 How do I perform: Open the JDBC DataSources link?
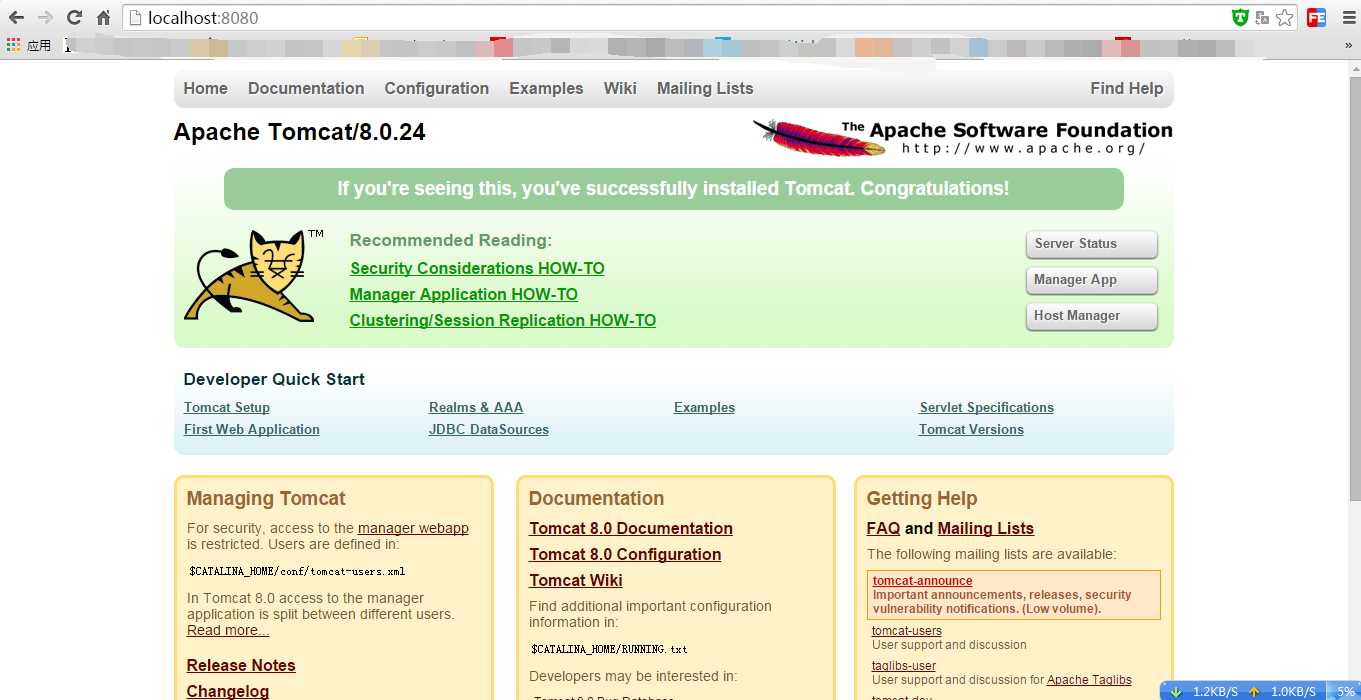coord(489,429)
